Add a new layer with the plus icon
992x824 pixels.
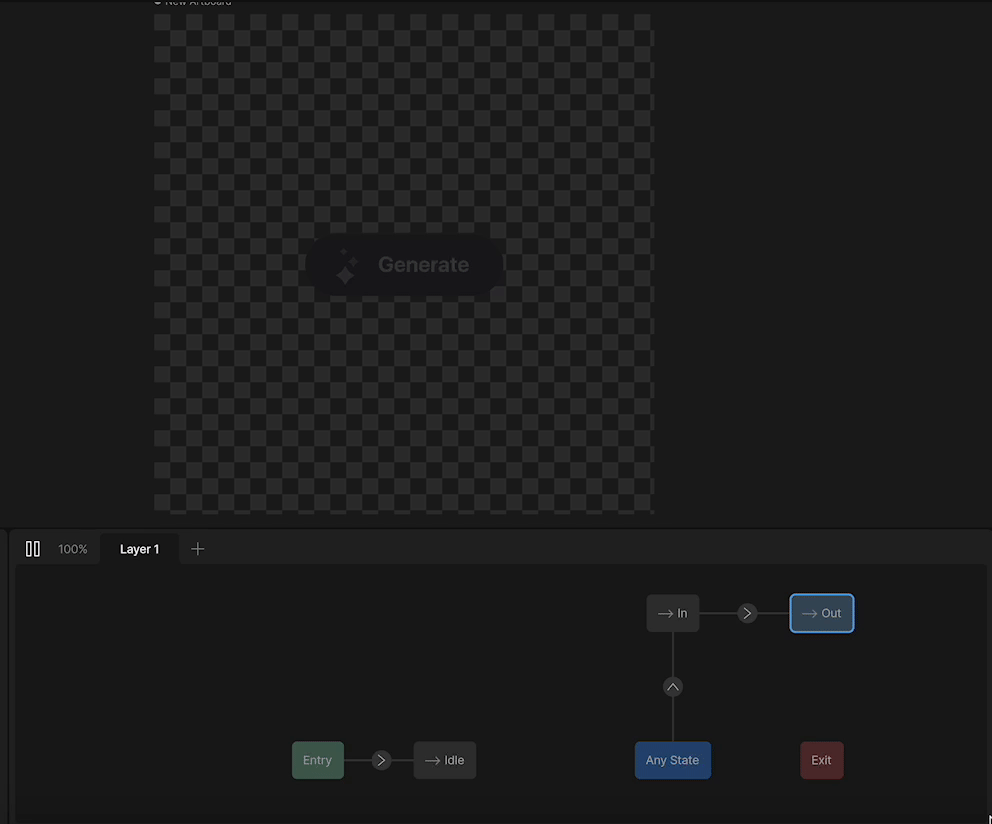[197, 549]
